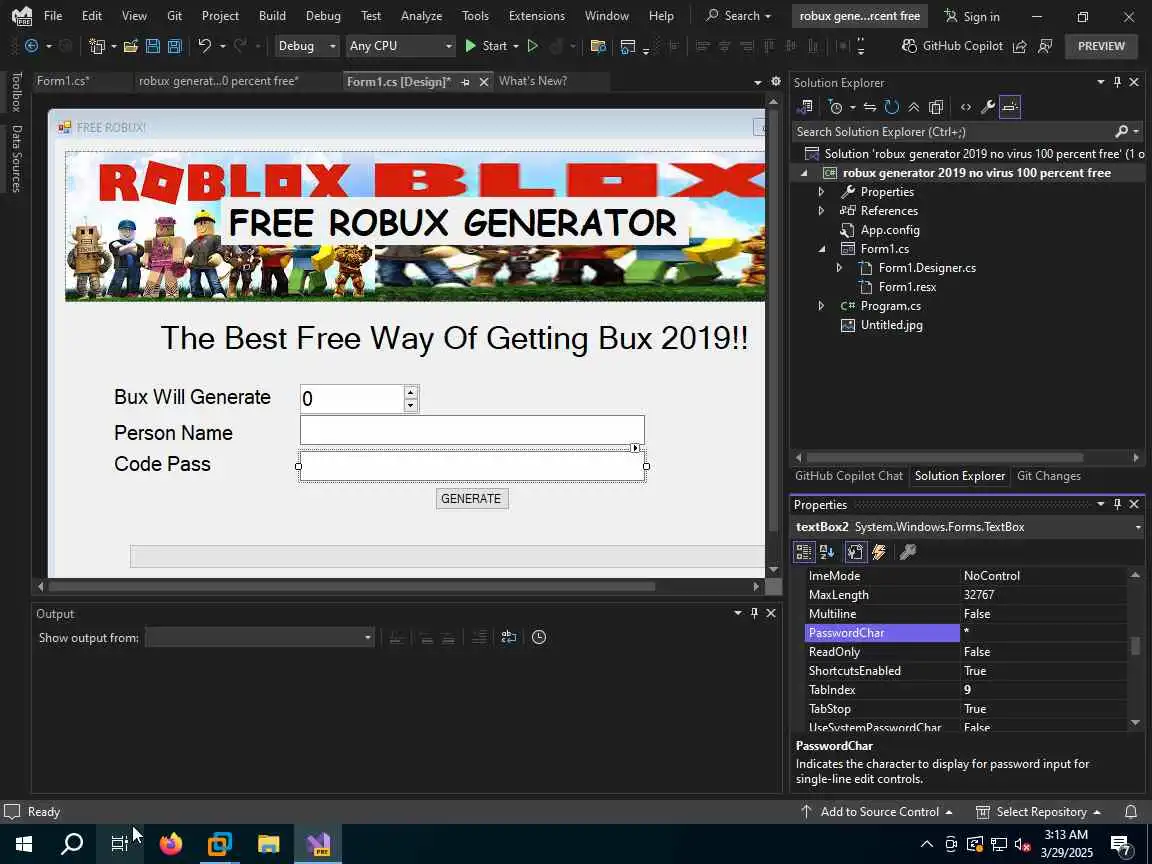
Task: Switch views icon in Solution Explorer toolbar
Action: (x=804, y=107)
